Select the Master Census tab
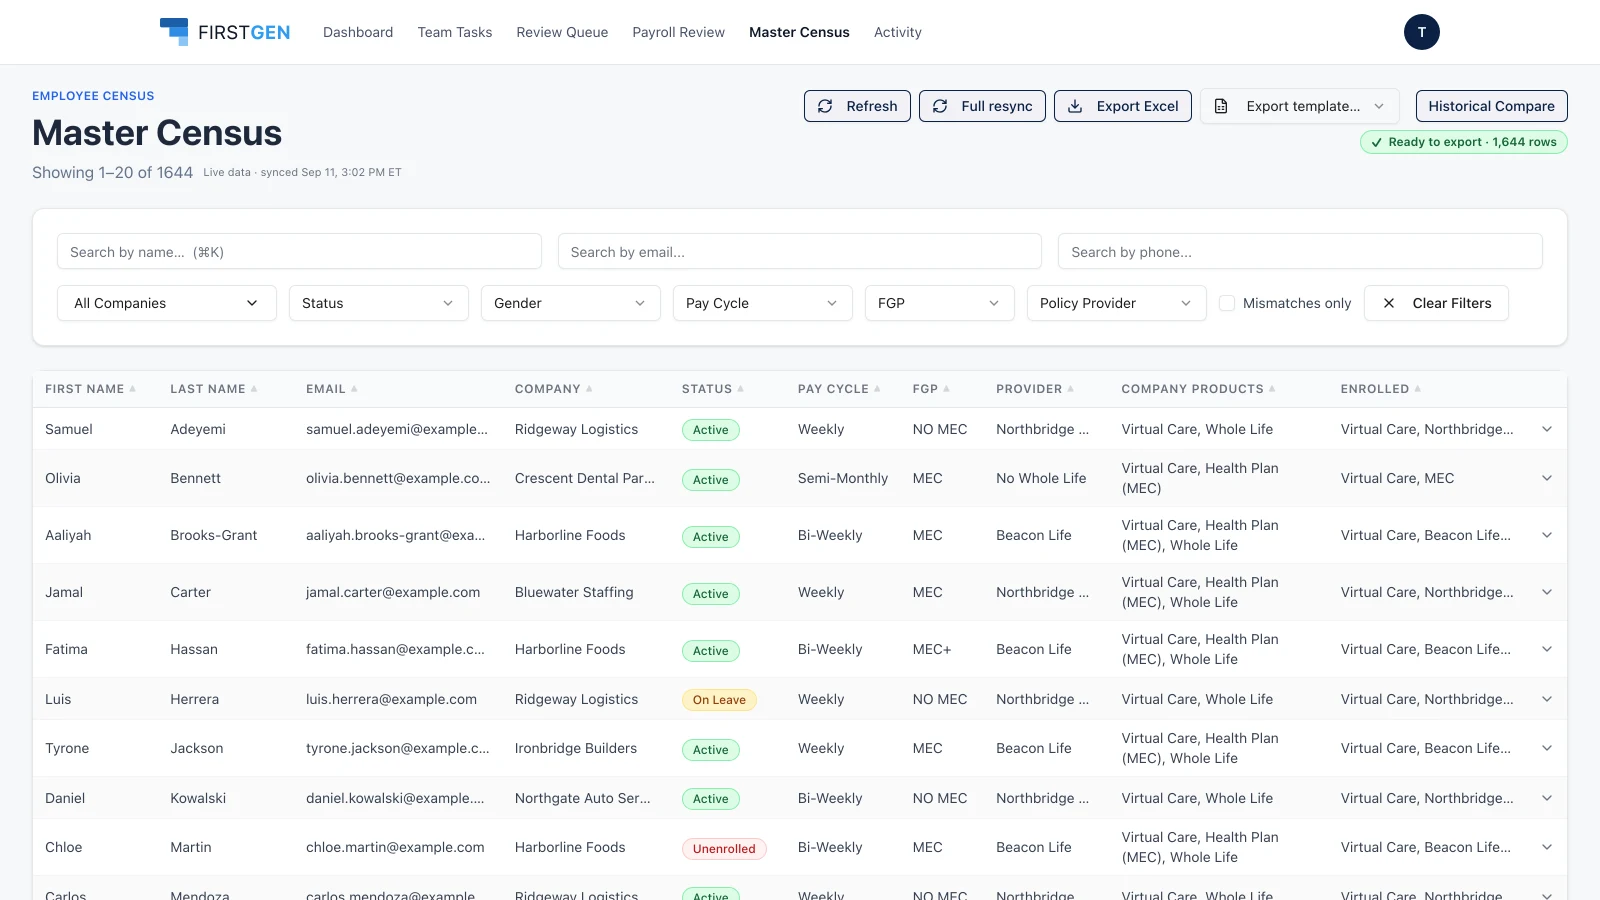The height and width of the screenshot is (900, 1600). tap(799, 32)
